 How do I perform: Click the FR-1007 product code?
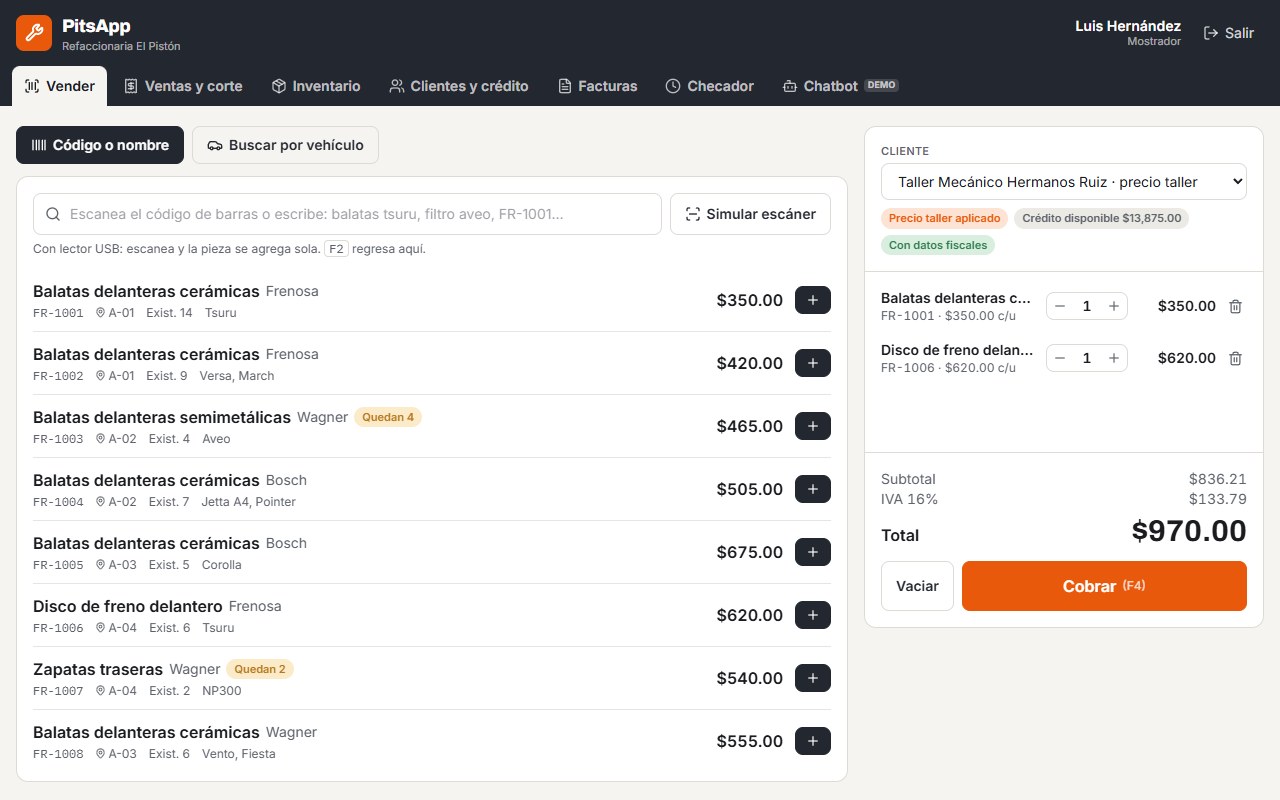58,691
